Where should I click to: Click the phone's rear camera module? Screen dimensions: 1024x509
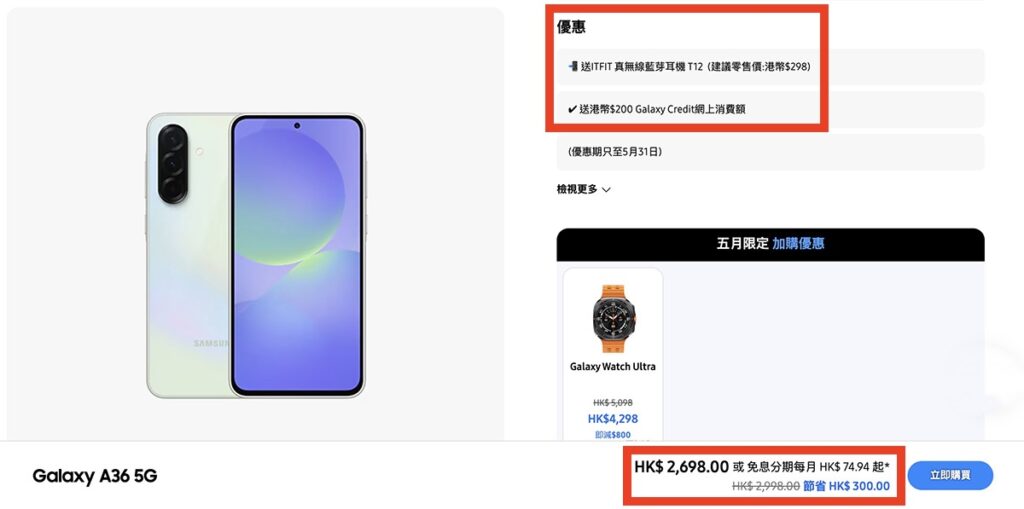pyautogui.click(x=173, y=164)
